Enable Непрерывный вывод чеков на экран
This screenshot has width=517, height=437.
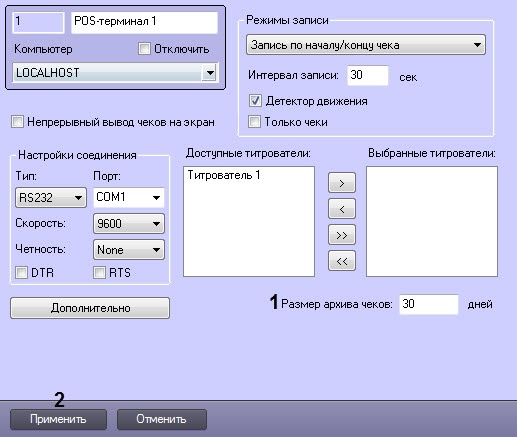pos(17,122)
